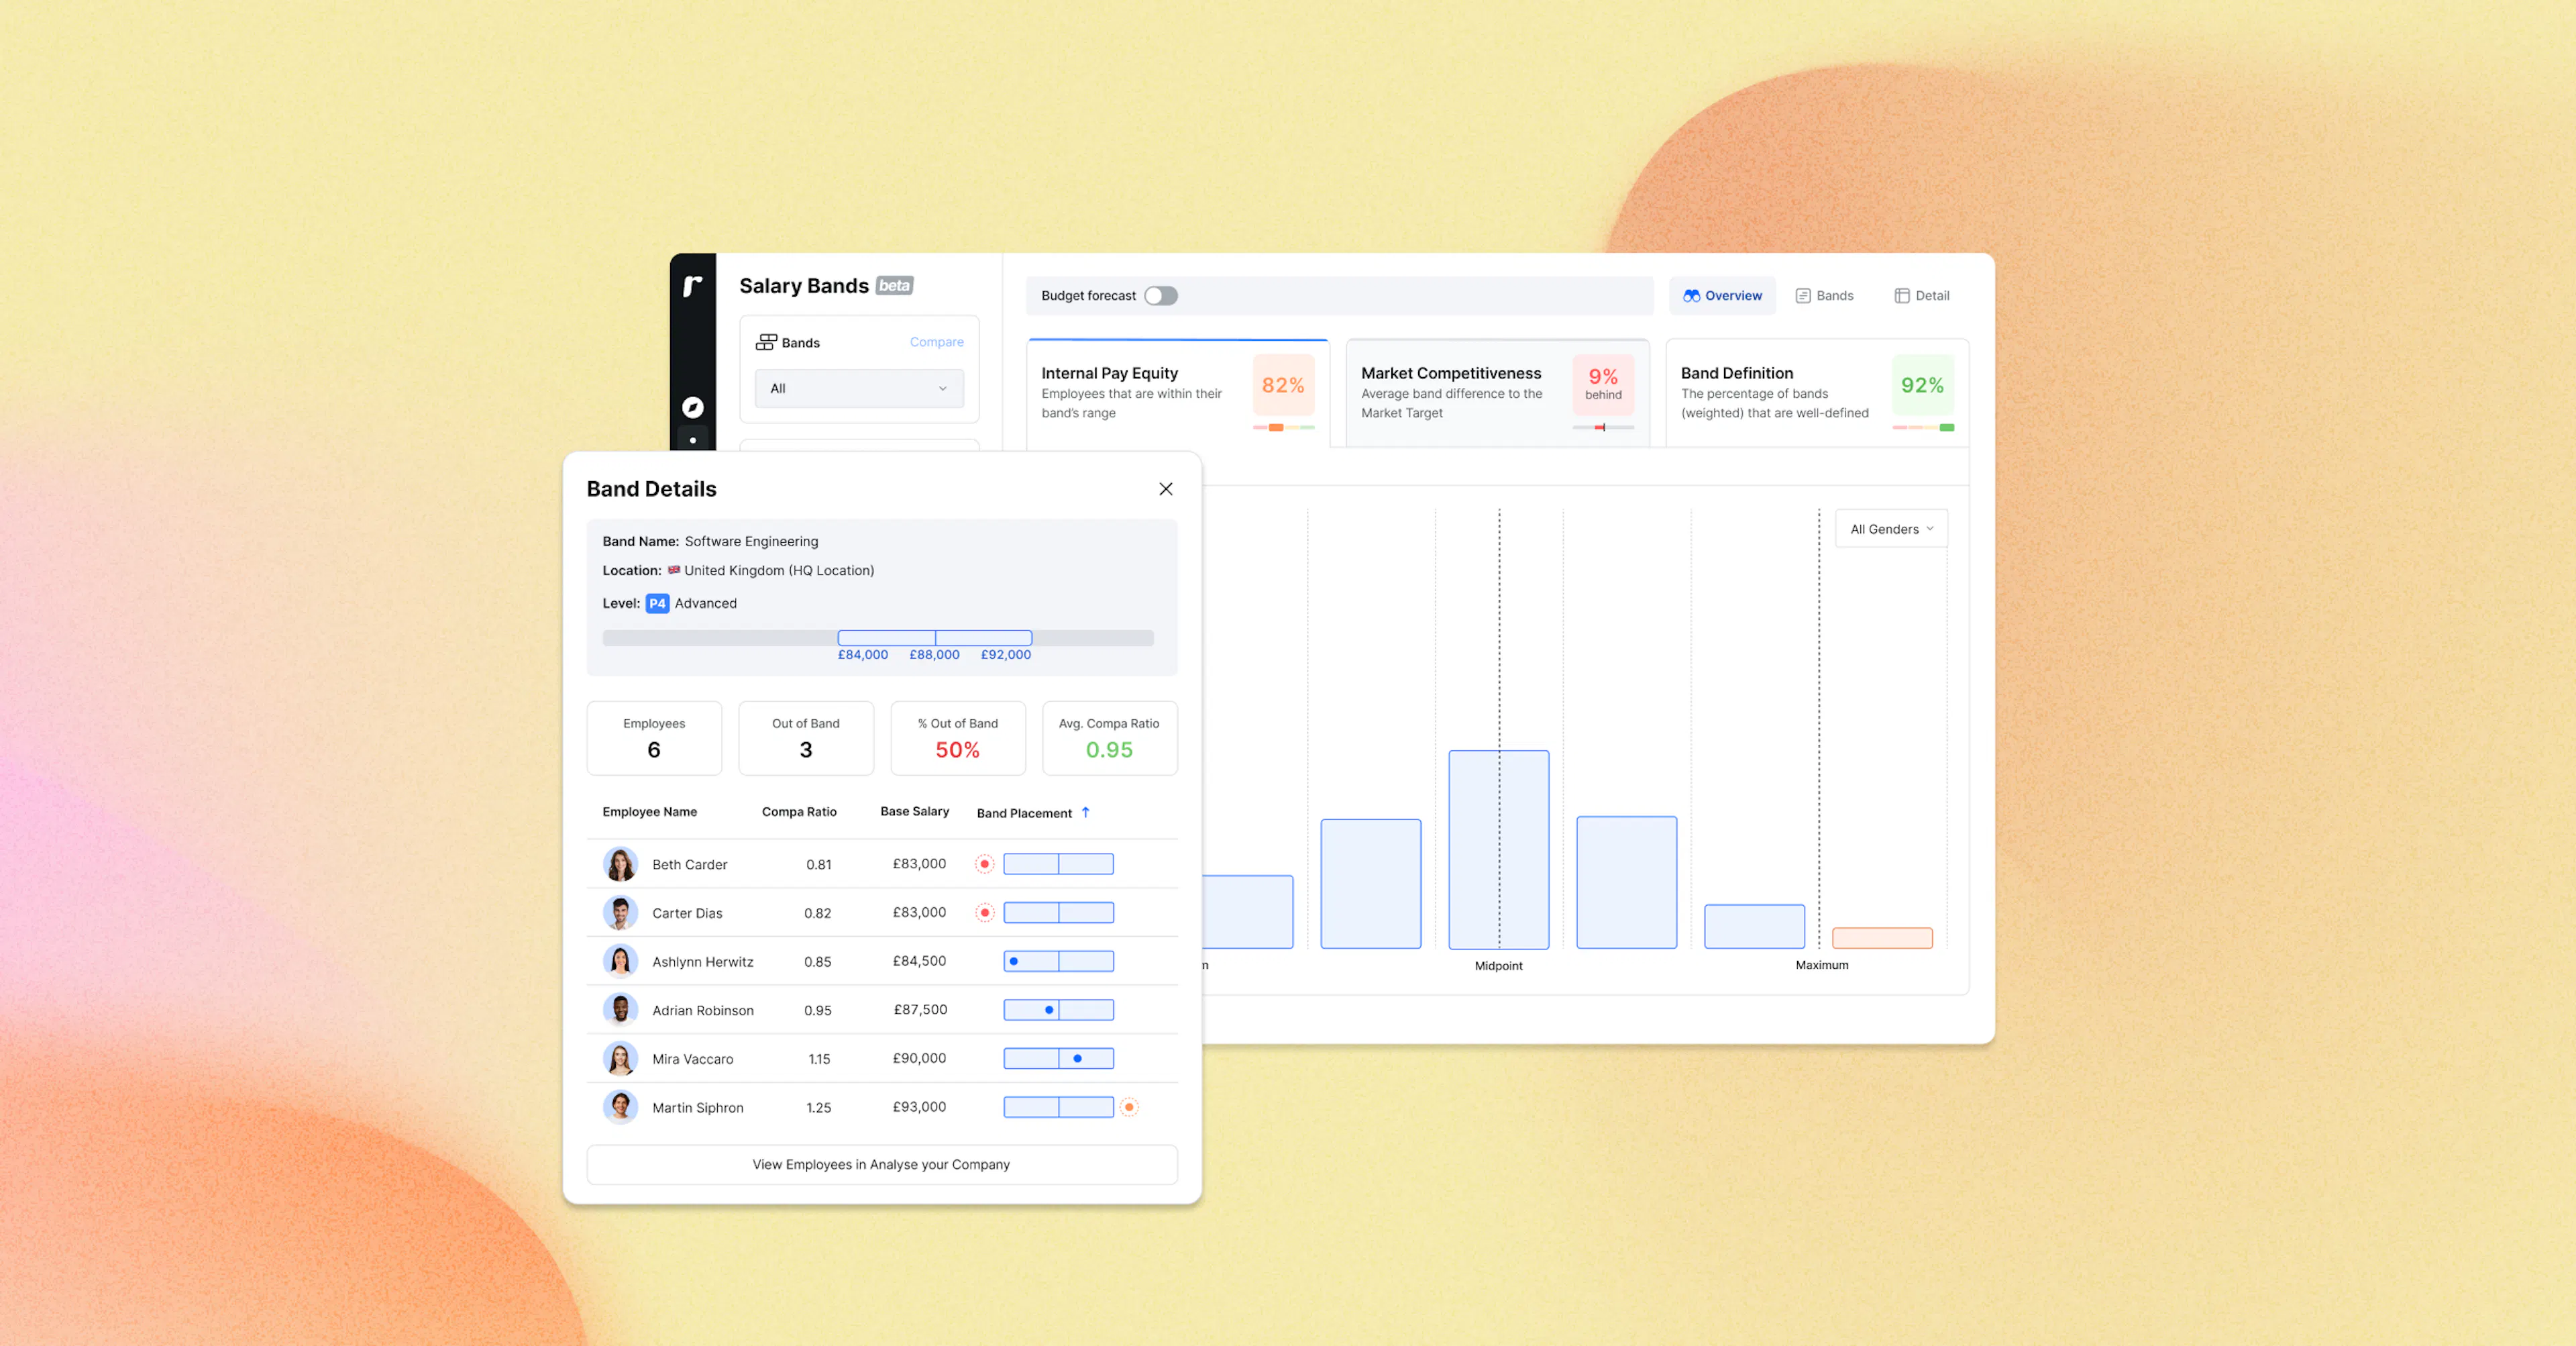Viewport: 2576px width, 1346px height.
Task: Click the compass icon in dark sidebar
Action: click(x=692, y=407)
